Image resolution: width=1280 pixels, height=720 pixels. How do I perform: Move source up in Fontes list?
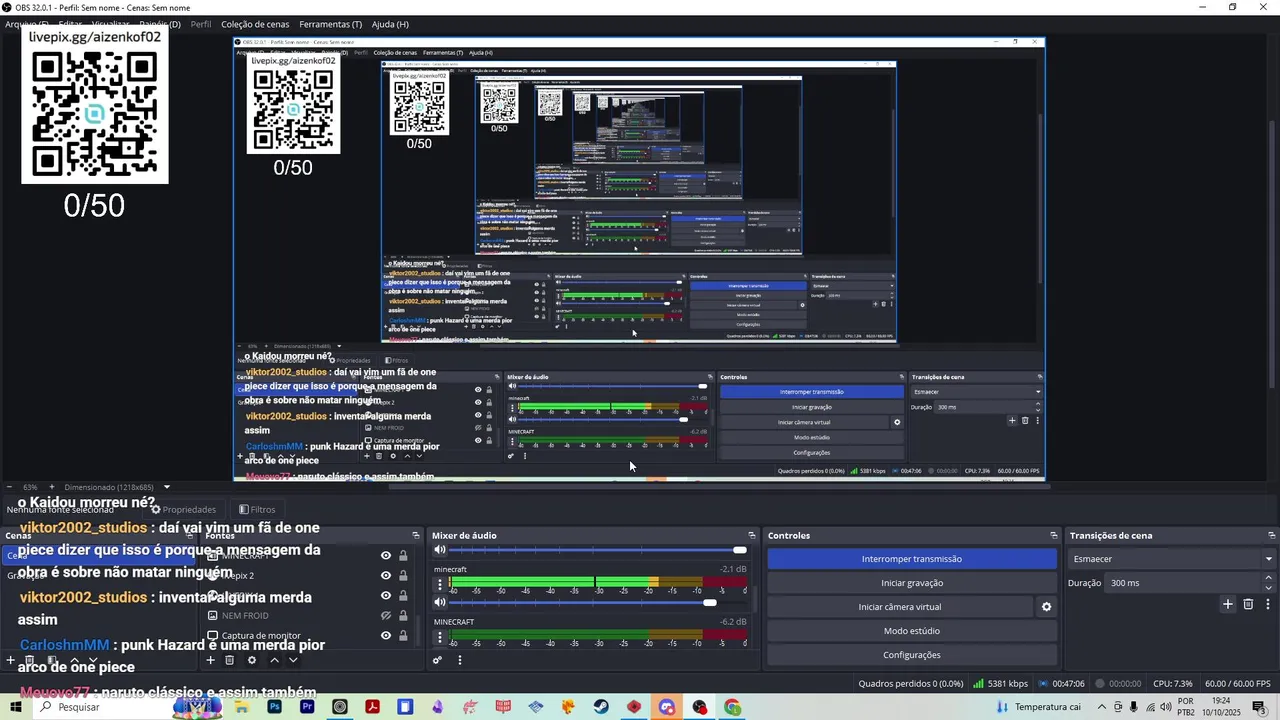[274, 660]
